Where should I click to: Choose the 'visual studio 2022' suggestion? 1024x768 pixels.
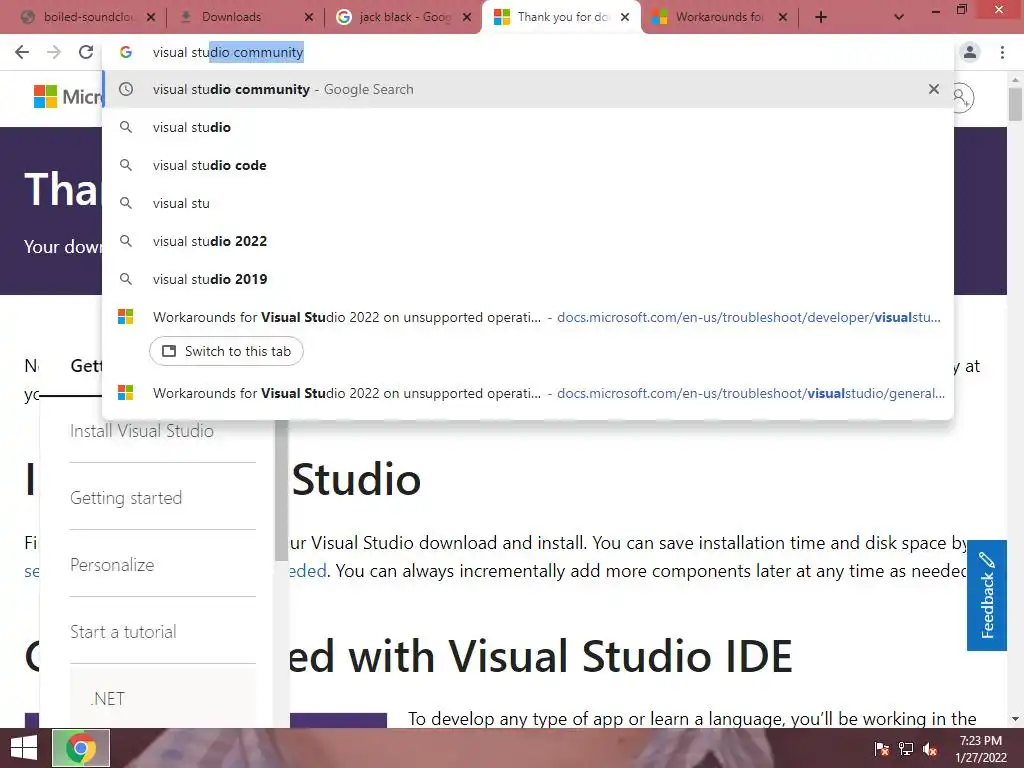(528, 241)
